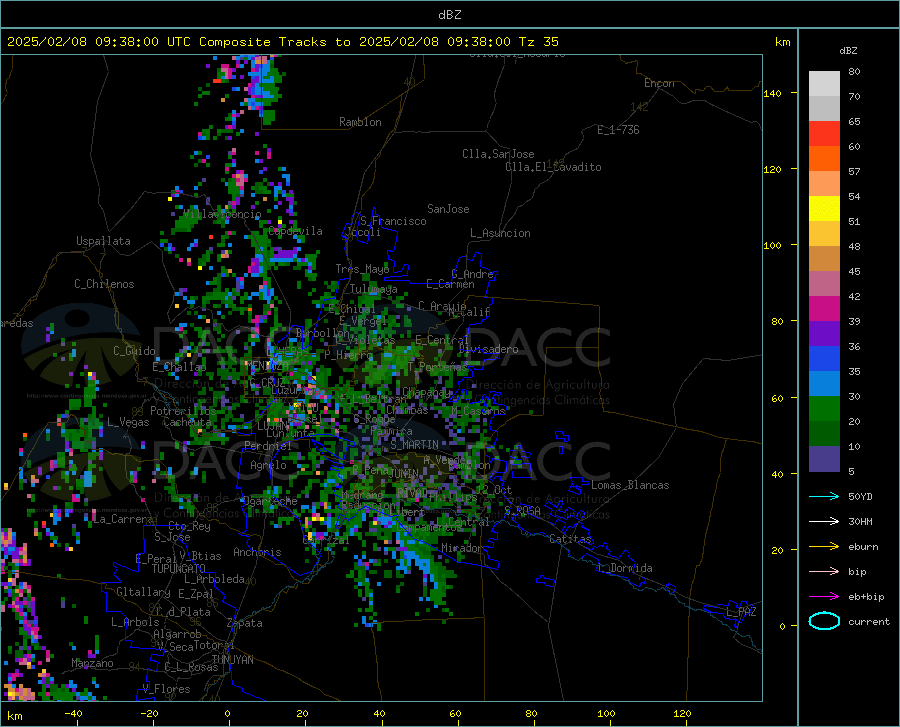This screenshot has height=727, width=900.
Task: Click the Gltallary place label
Action: (143, 592)
